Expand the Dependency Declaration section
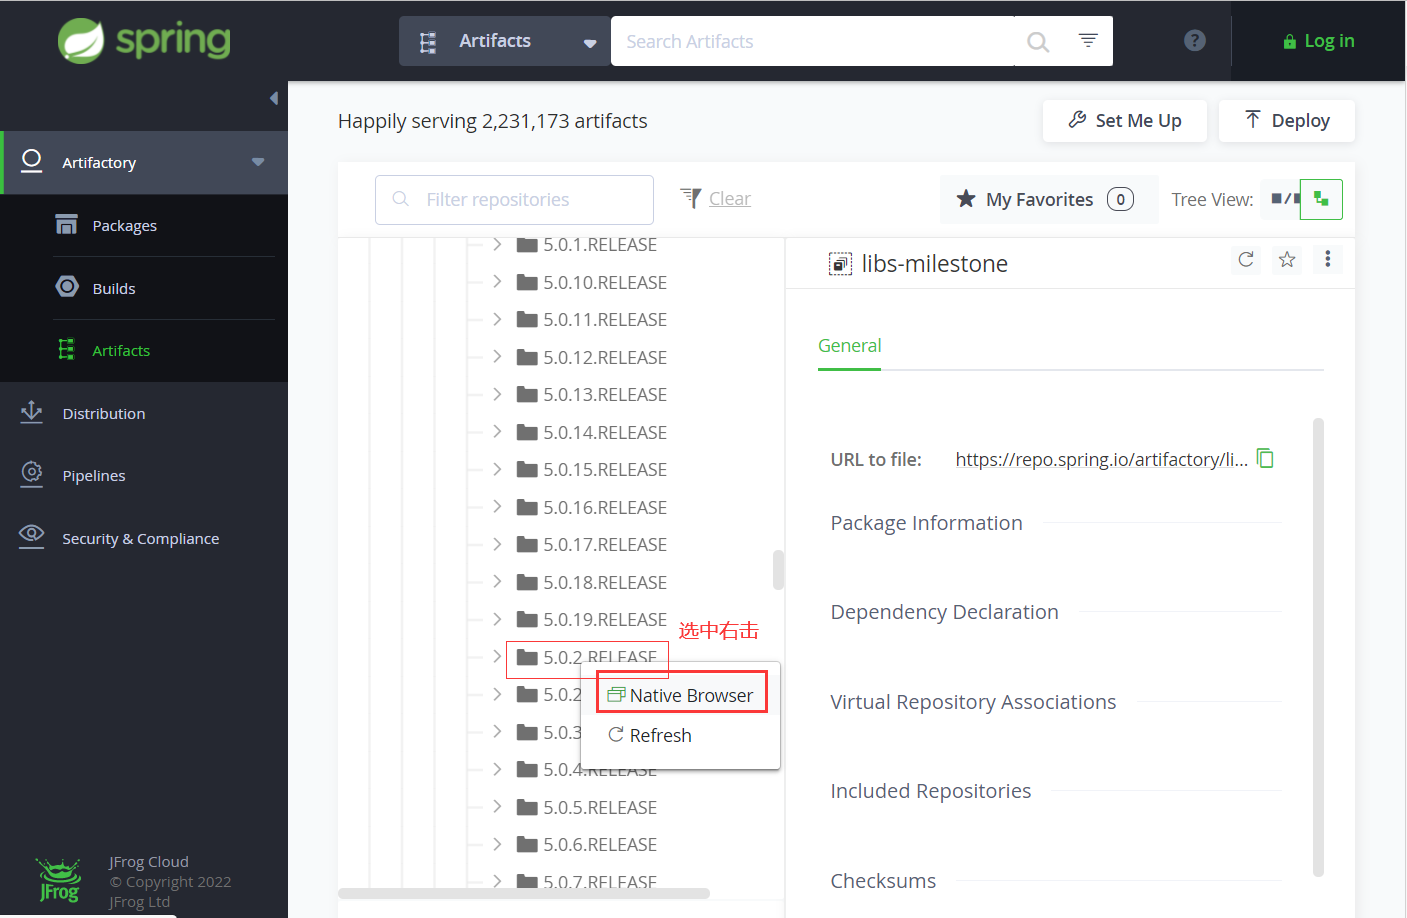The image size is (1407, 918). tap(944, 612)
